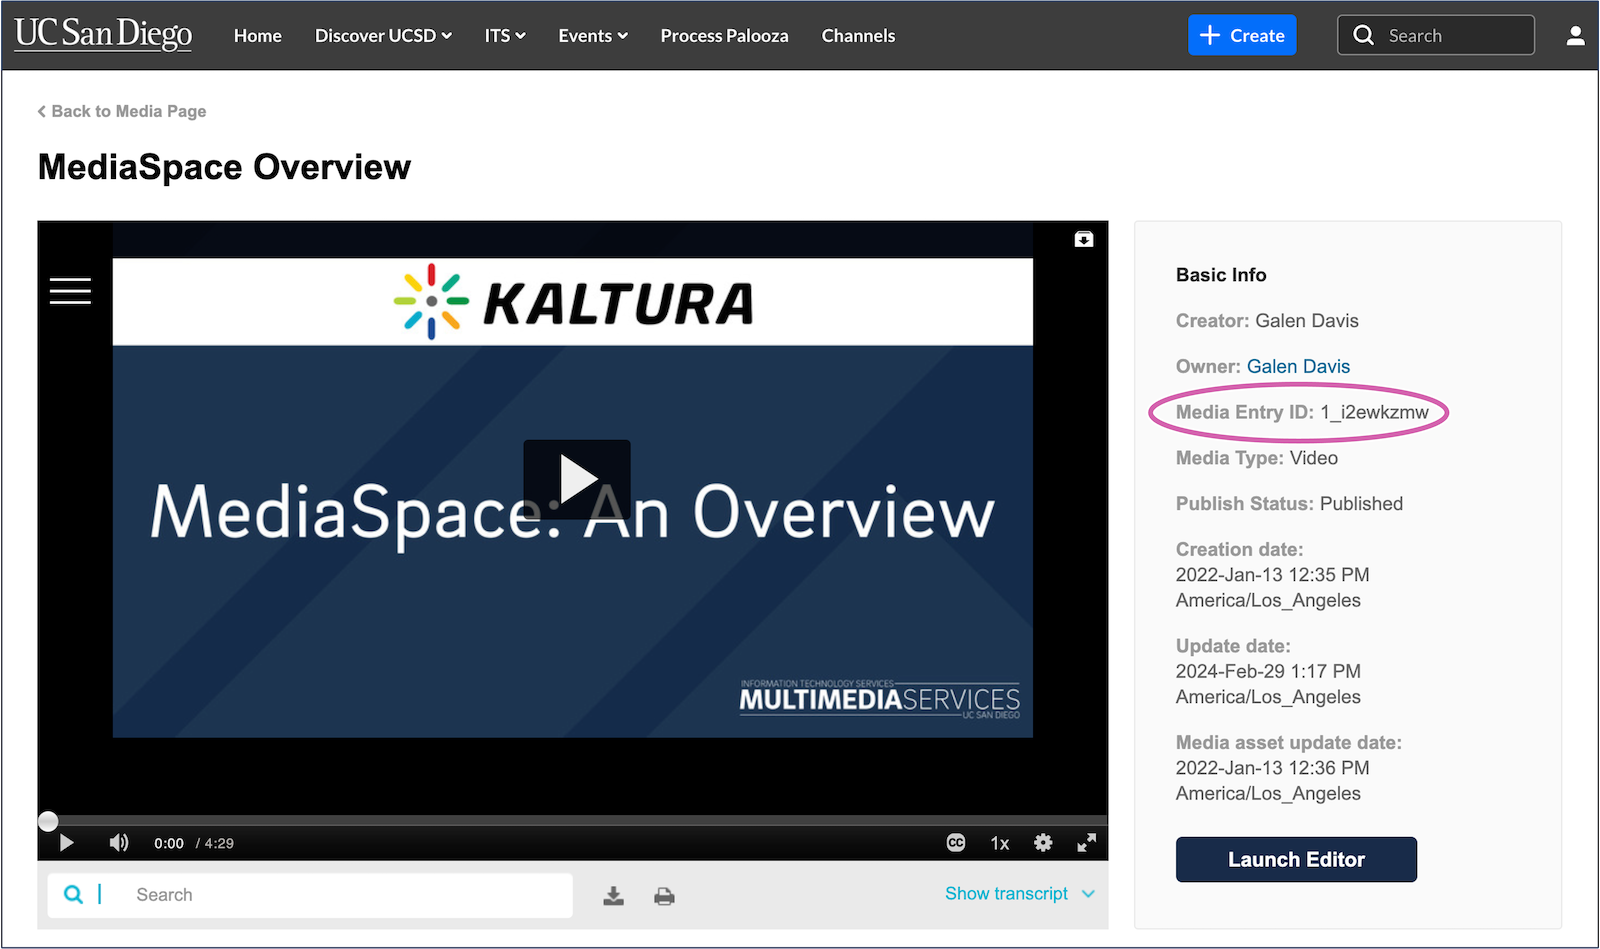Image resolution: width=1600 pixels, height=949 pixels.
Task: Go Back to Media Page
Action: tap(122, 111)
